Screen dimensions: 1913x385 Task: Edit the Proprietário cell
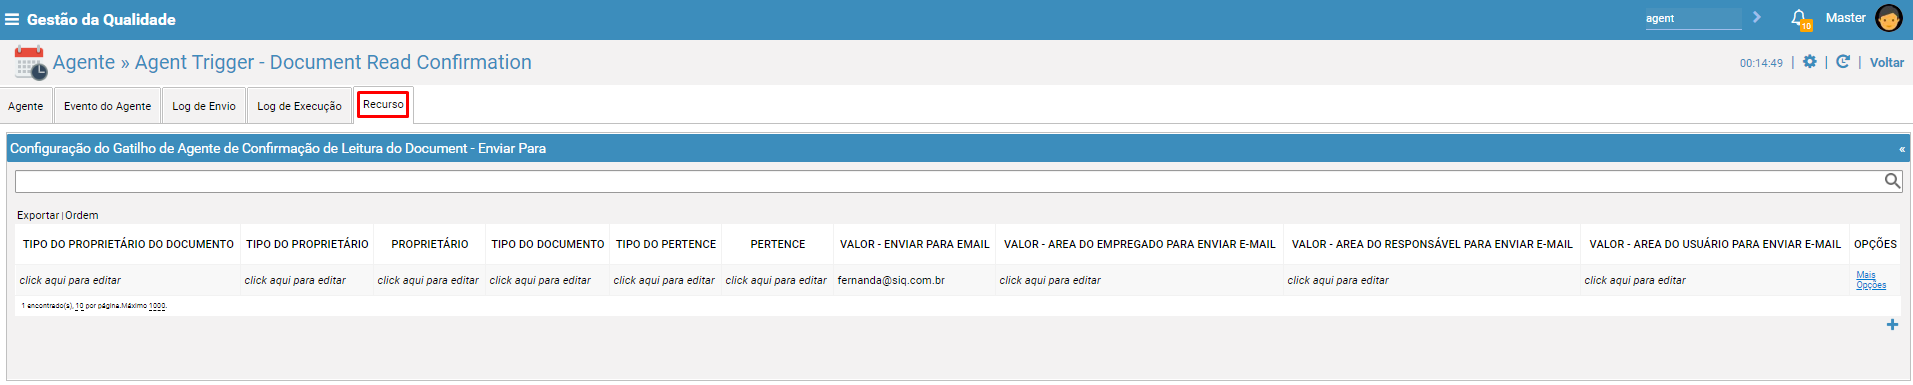click(428, 280)
